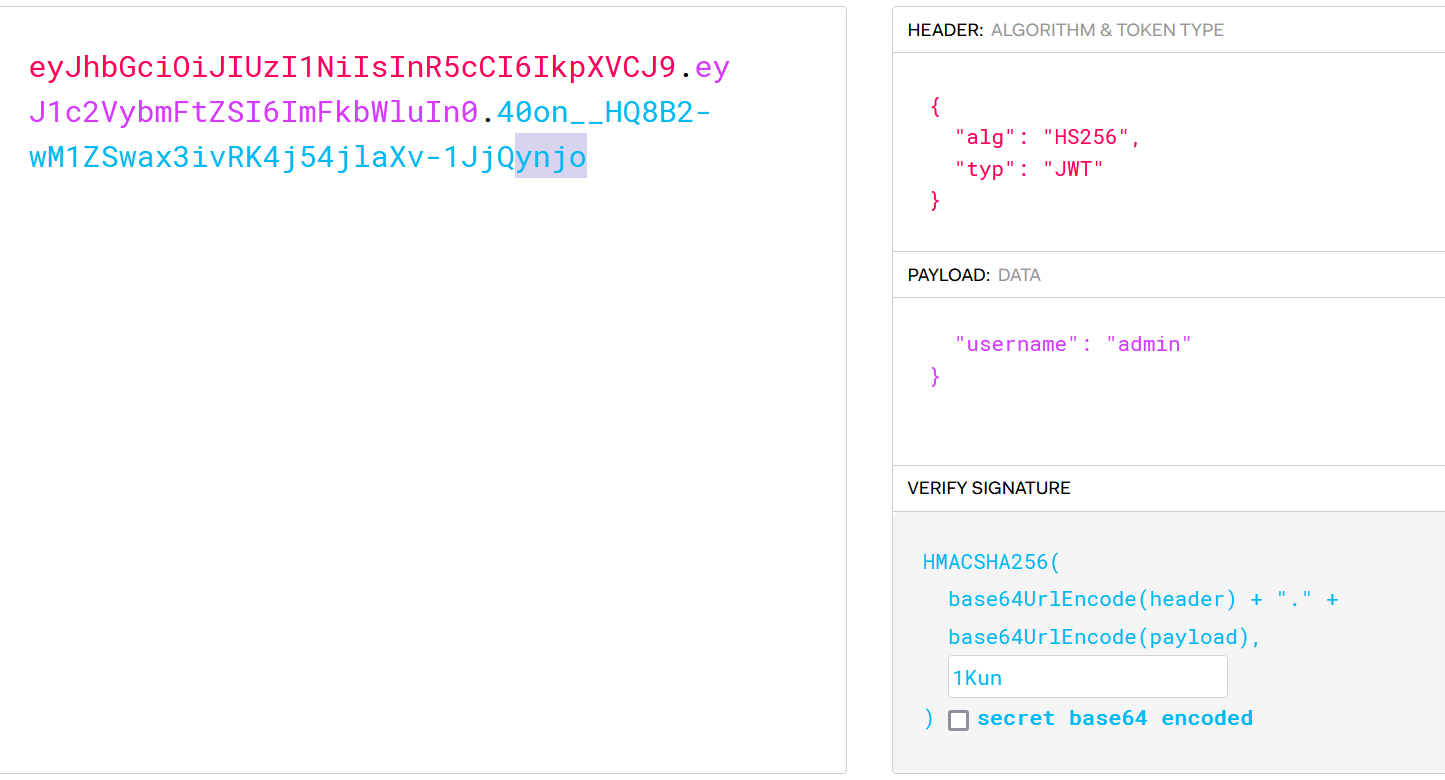Click the purple payload segment J1c2VybmFtZSI6ImFkbWluIn0
This screenshot has height=780, width=1445.
(x=253, y=113)
